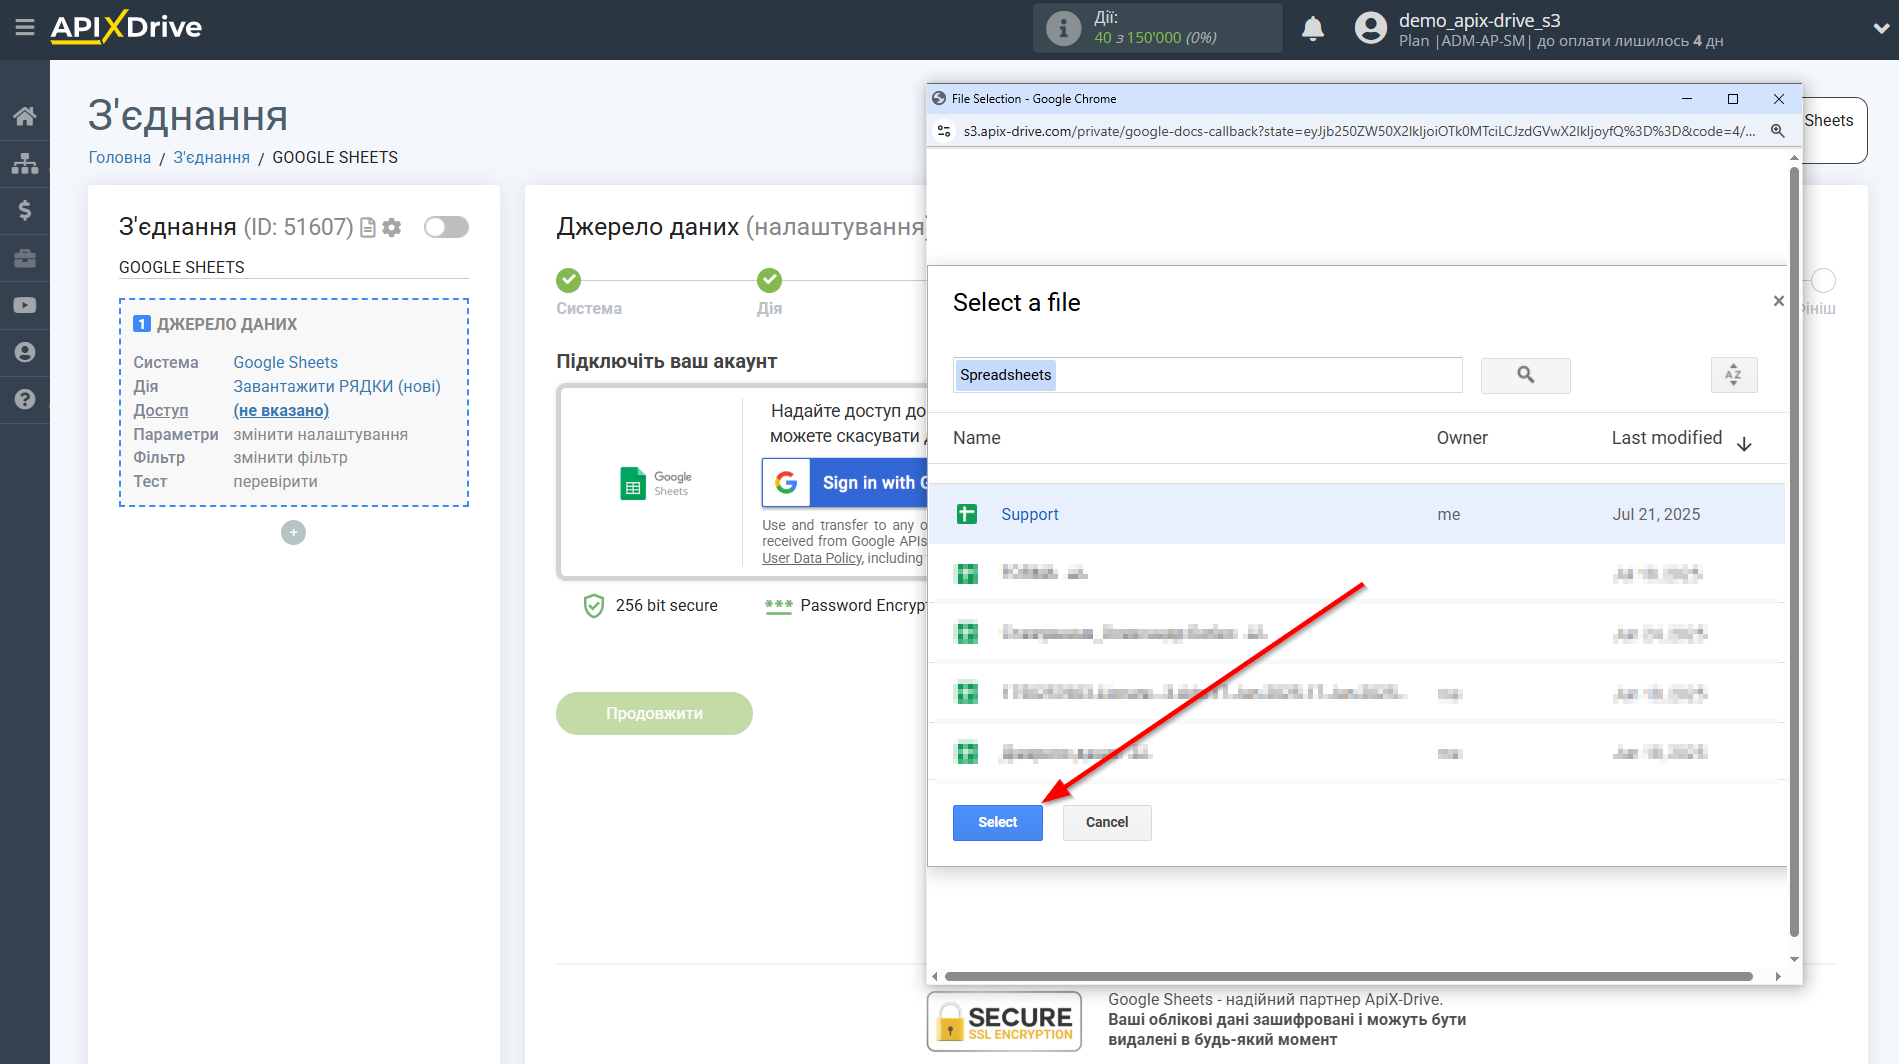
Task: Click the Google Sheets logo
Action: point(655,483)
